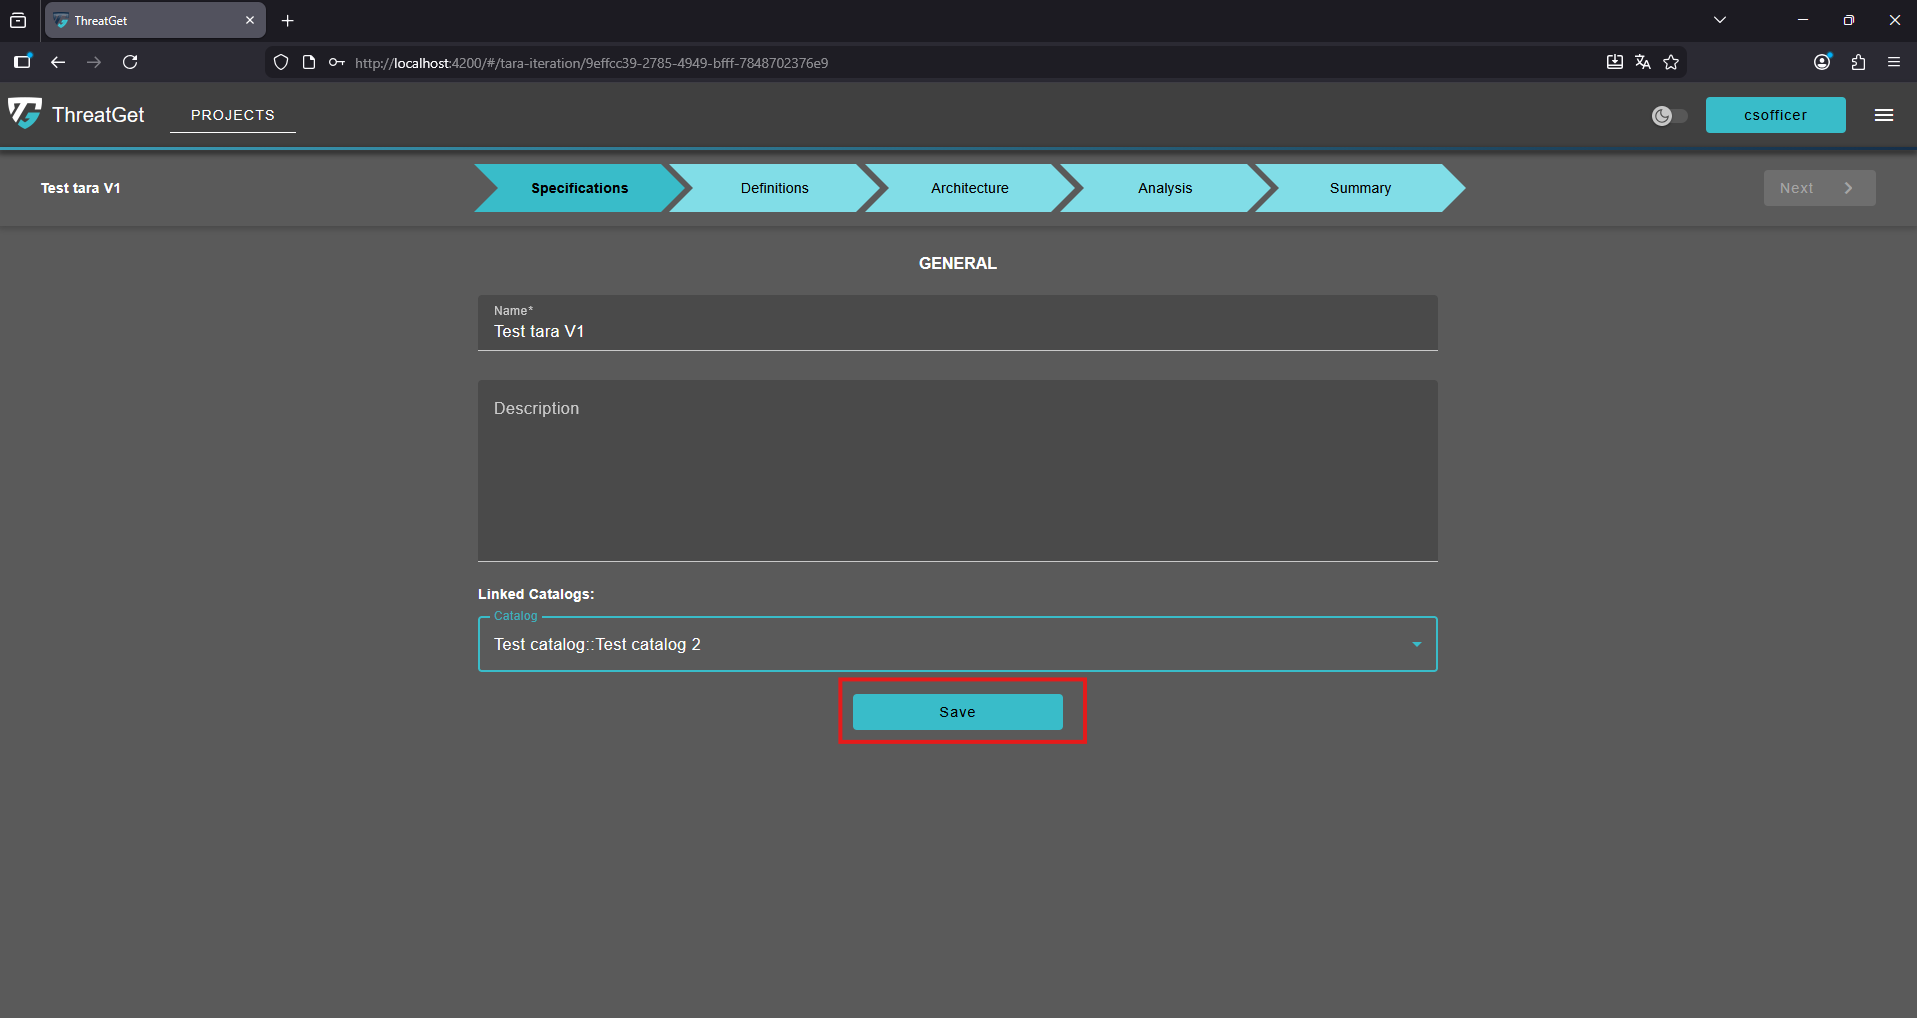Bookmark this page with star icon
The image size is (1917, 1018).
[x=1670, y=62]
